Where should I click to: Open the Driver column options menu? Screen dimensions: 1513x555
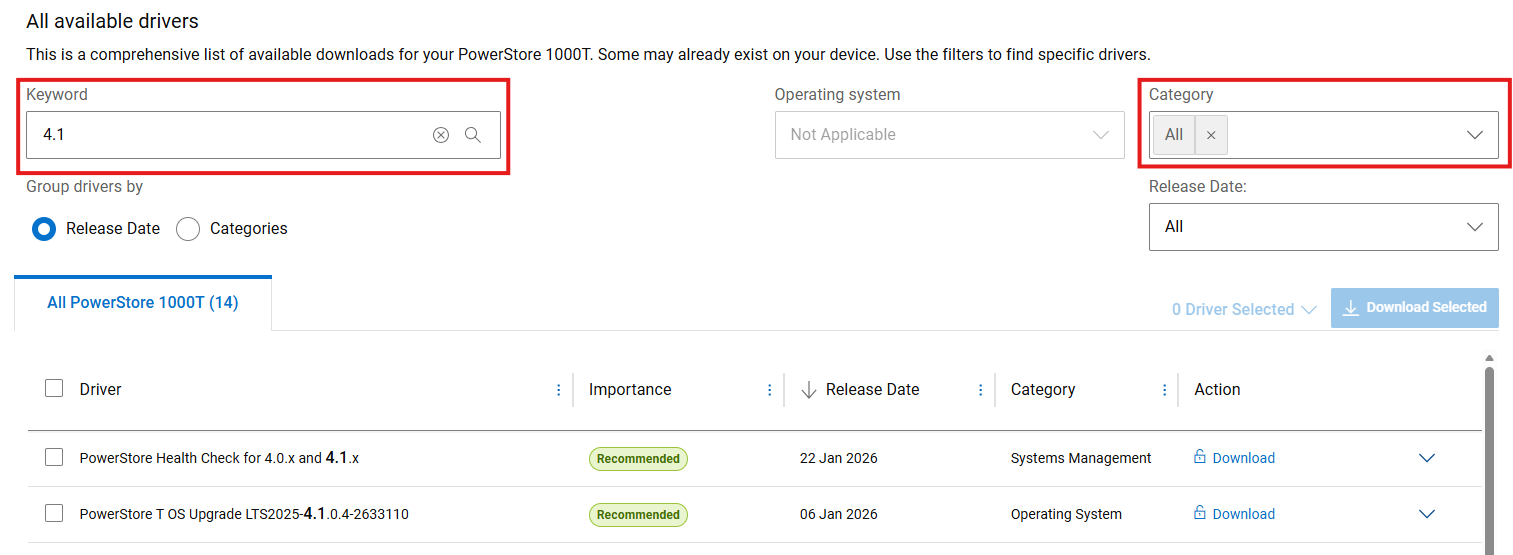(559, 390)
